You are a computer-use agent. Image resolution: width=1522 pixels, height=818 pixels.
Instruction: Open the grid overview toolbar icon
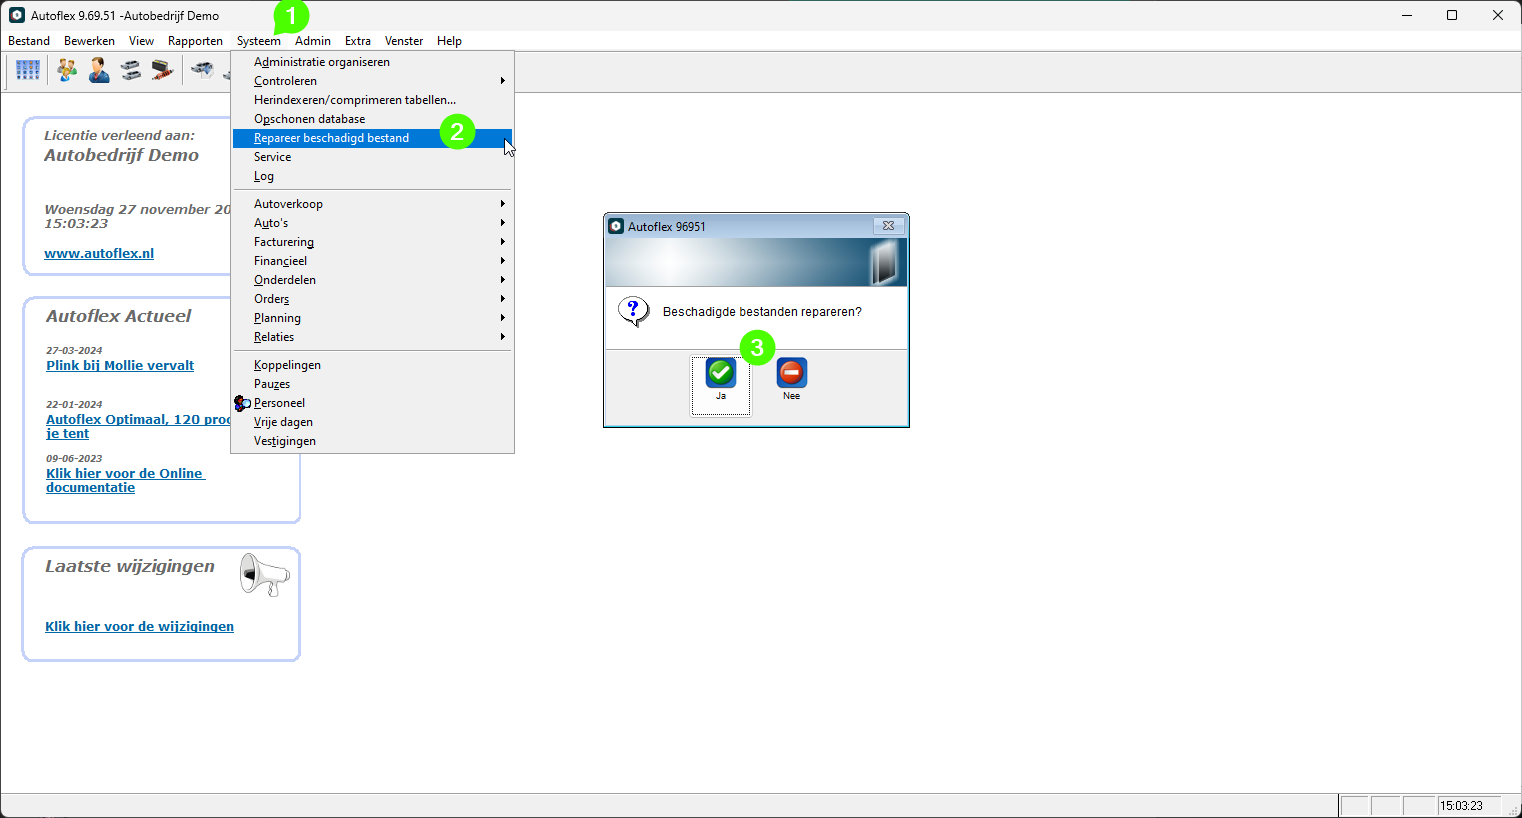pyautogui.click(x=28, y=70)
